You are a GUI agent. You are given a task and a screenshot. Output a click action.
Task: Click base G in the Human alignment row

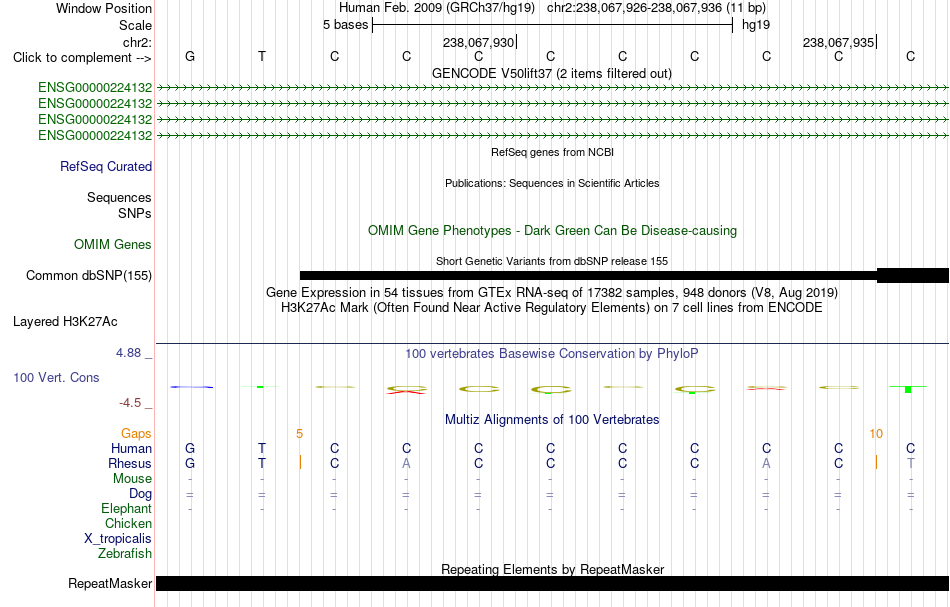coord(190,448)
